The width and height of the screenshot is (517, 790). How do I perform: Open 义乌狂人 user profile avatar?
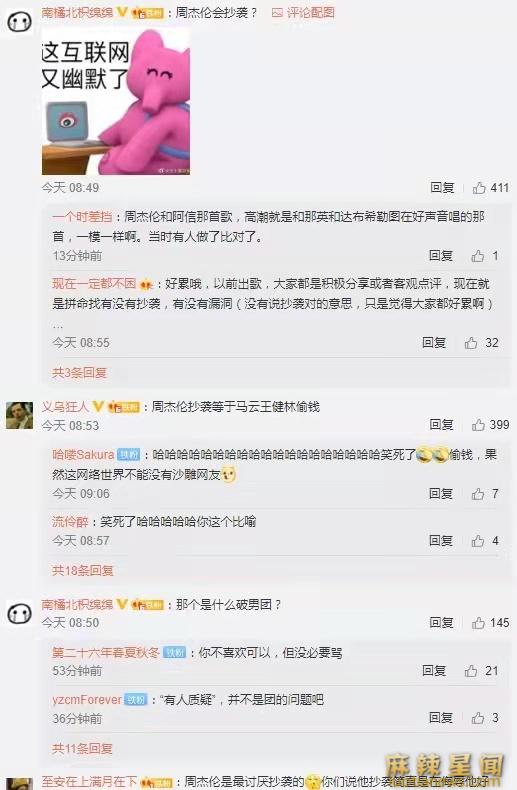(x=19, y=415)
